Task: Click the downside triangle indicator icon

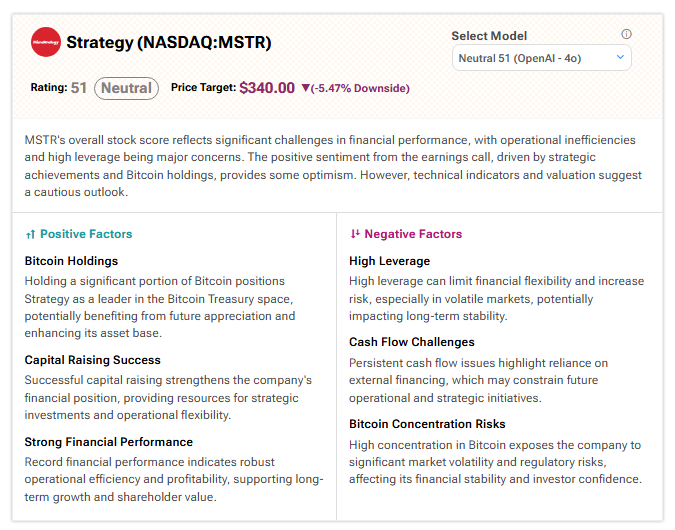Action: [x=305, y=88]
